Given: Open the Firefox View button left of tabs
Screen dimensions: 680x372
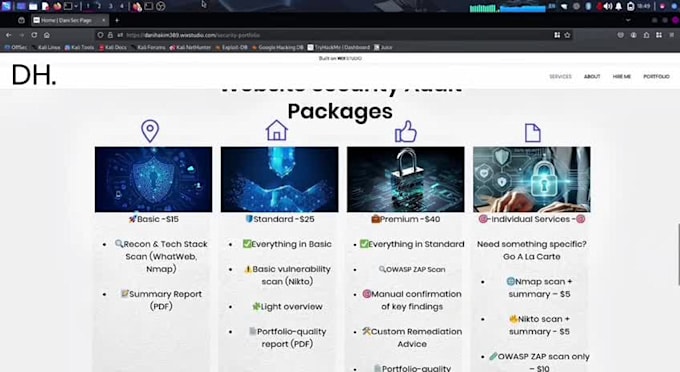Looking at the screenshot, I should click(21, 20).
